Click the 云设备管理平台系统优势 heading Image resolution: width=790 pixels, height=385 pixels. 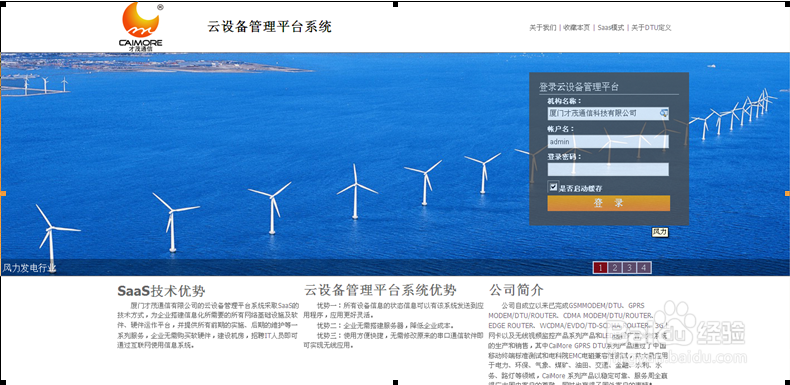click(x=380, y=290)
